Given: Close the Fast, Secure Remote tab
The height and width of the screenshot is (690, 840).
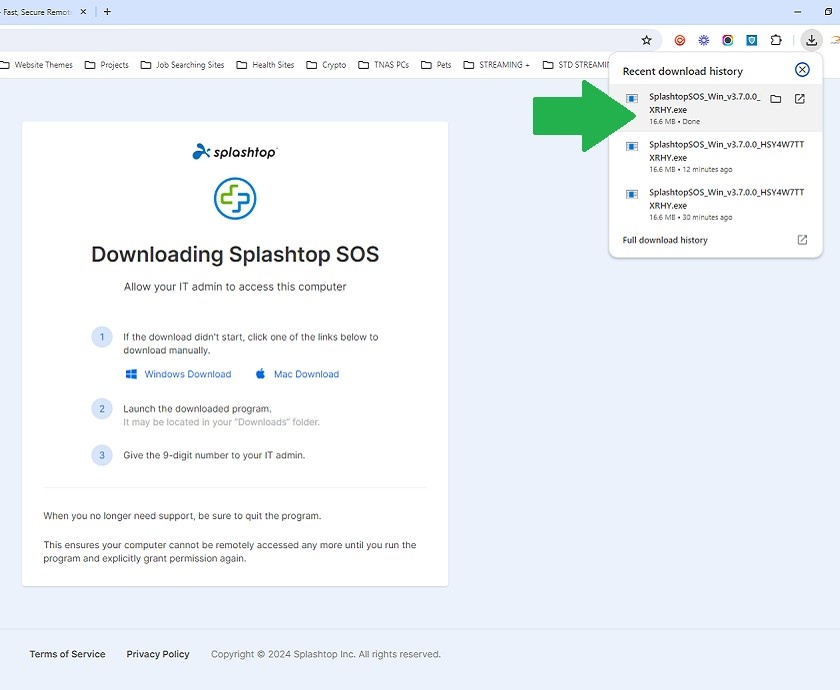Looking at the screenshot, I should [x=83, y=12].
